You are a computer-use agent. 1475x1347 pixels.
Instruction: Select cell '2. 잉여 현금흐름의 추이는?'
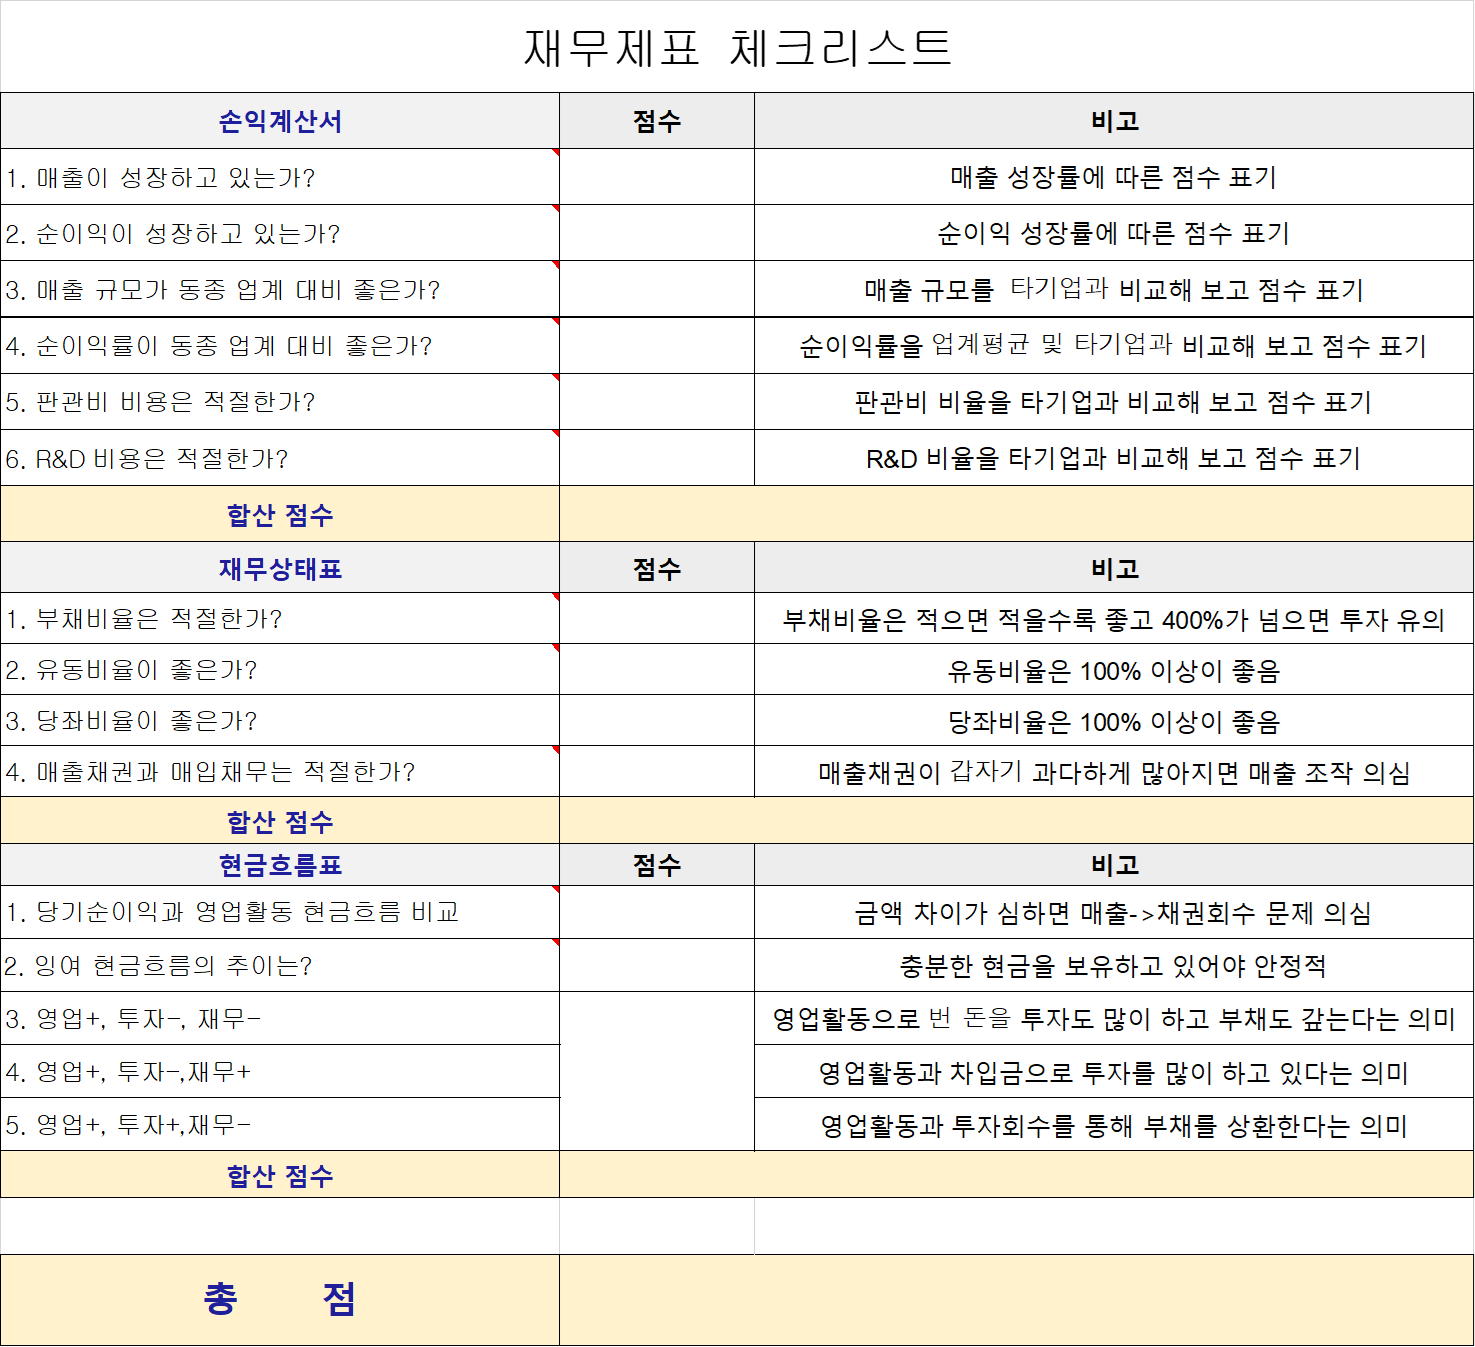point(280,965)
